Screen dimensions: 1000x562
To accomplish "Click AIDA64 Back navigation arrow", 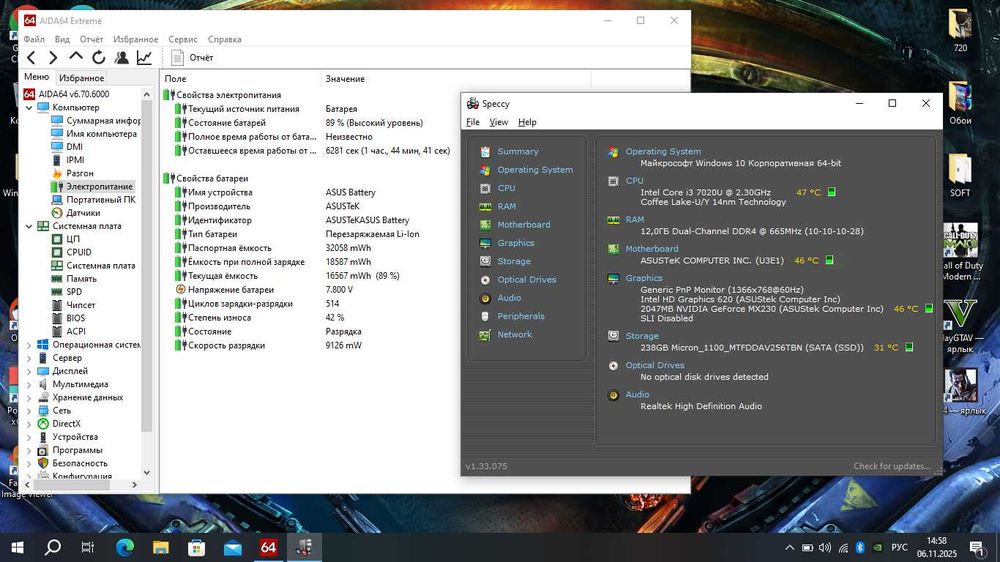I will coord(31,57).
